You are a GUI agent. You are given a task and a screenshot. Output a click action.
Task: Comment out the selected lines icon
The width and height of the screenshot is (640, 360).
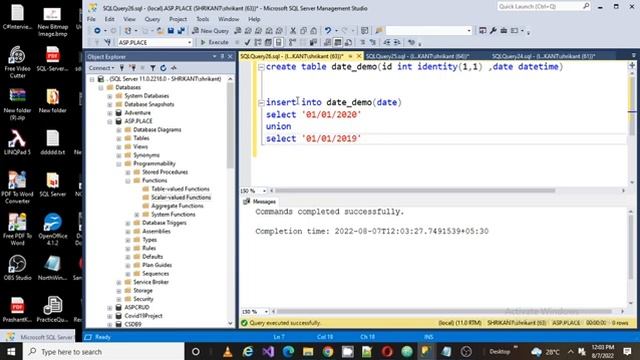pyautogui.click(x=363, y=42)
